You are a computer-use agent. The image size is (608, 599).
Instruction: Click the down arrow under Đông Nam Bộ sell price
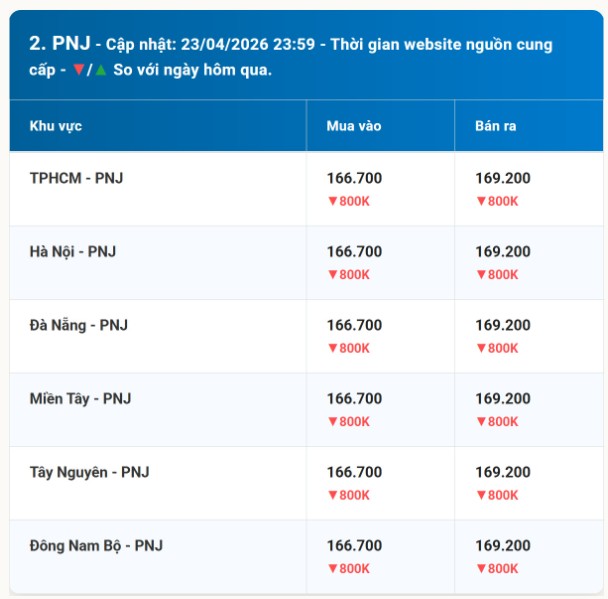point(480,569)
